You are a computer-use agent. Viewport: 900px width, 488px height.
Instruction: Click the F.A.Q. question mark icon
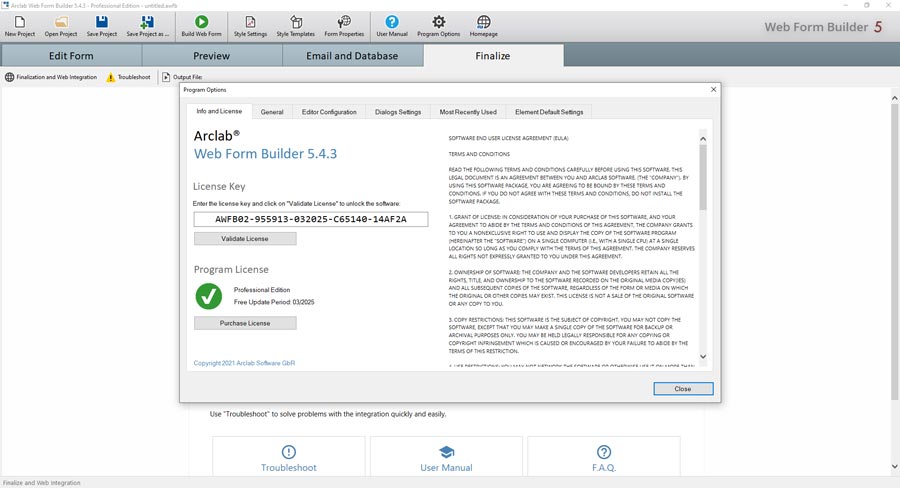(604, 452)
